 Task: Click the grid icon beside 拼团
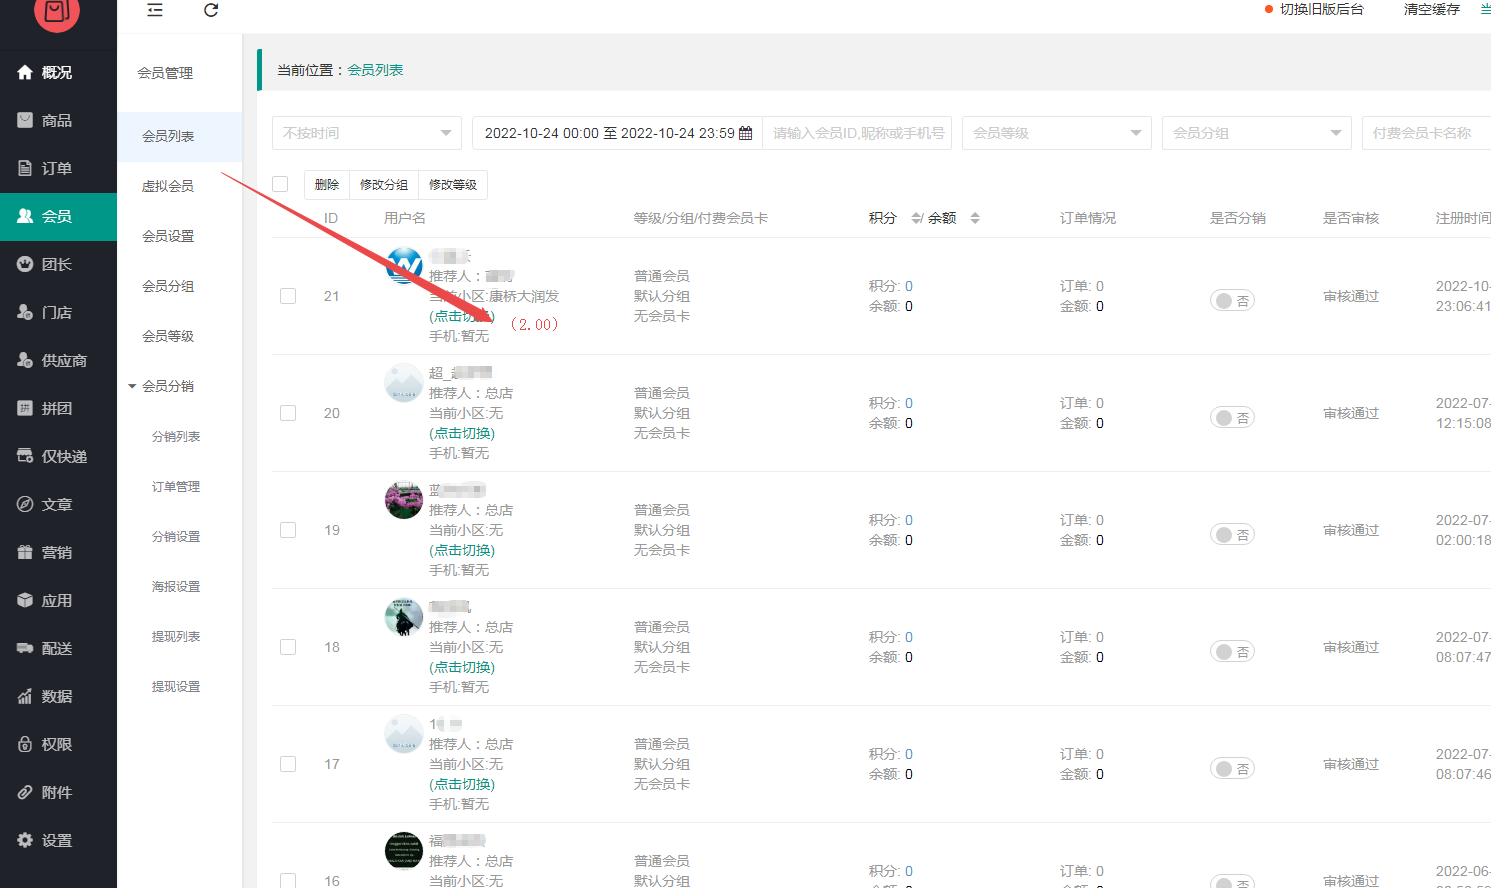click(25, 408)
